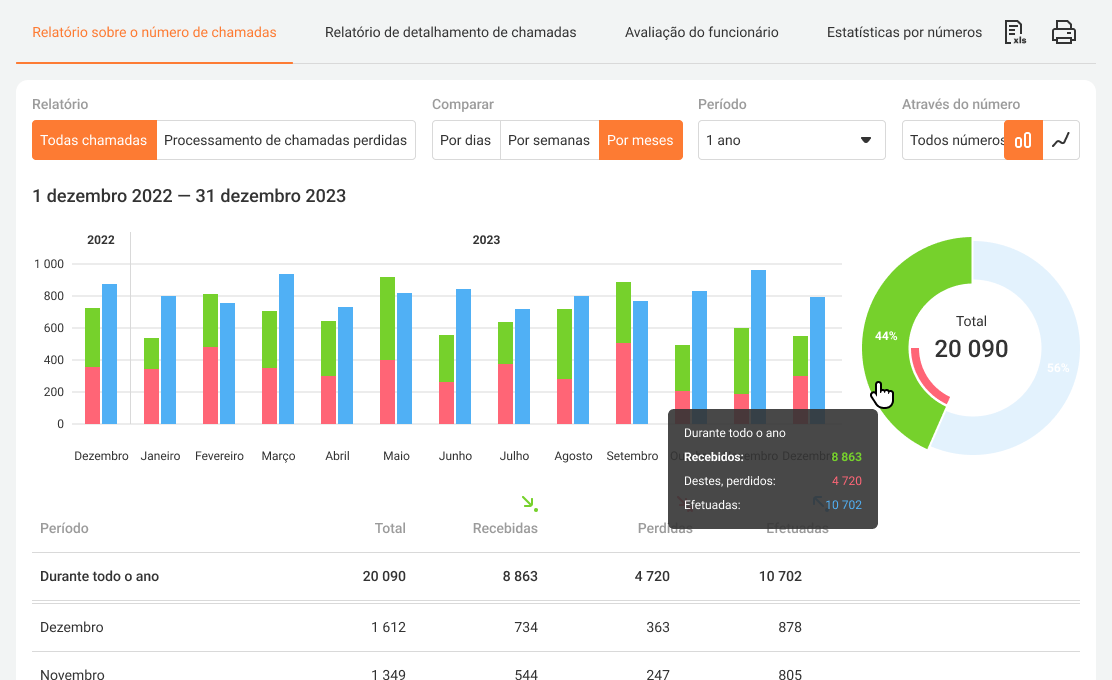This screenshot has width=1112, height=680.
Task: Compare by 'Por semanas'
Action: point(548,140)
